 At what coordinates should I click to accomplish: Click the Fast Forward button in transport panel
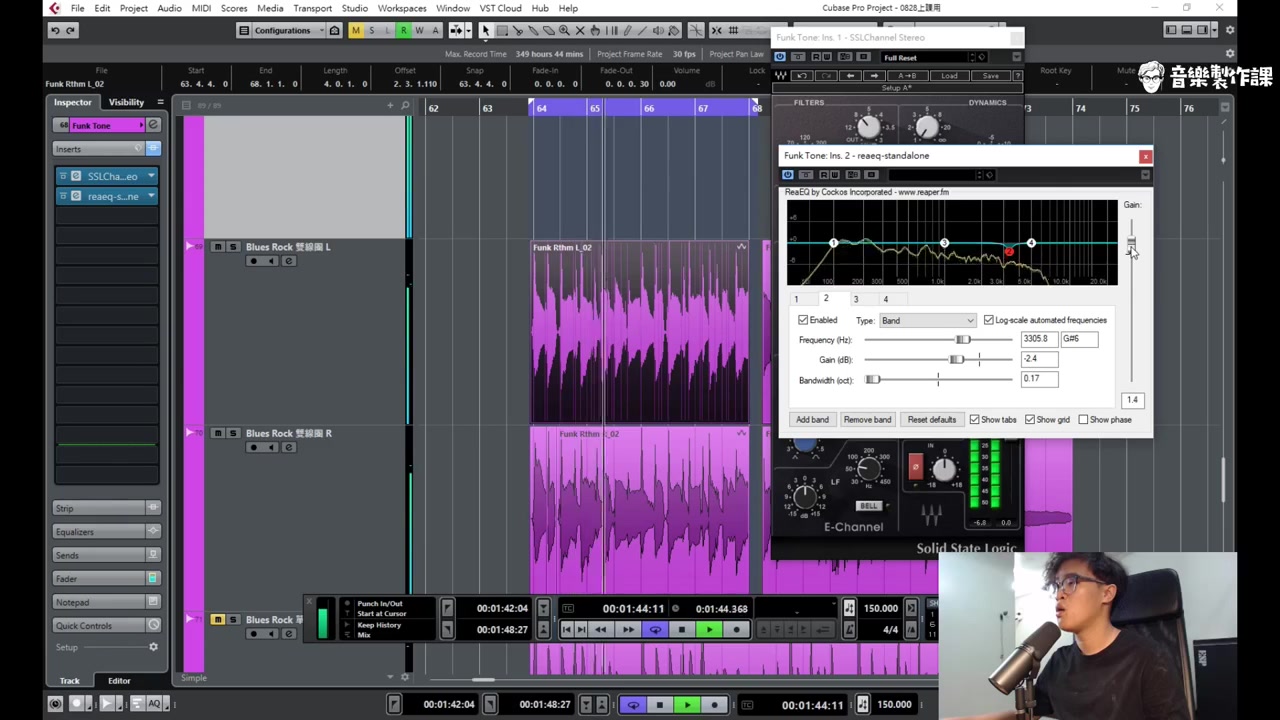(628, 629)
